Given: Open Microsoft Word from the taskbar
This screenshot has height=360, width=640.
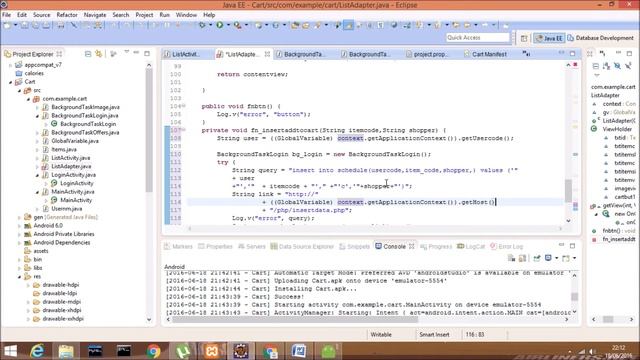Looking at the screenshot, I should click(x=299, y=351).
